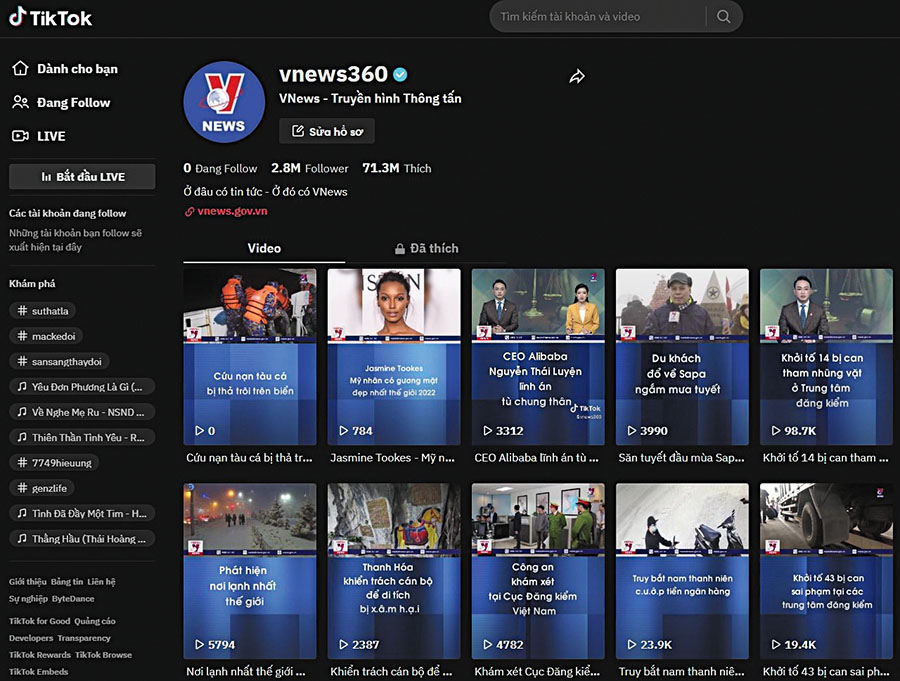Share the vnews360 profile via arrow icon
Screen dimensions: 900x681
click(577, 76)
